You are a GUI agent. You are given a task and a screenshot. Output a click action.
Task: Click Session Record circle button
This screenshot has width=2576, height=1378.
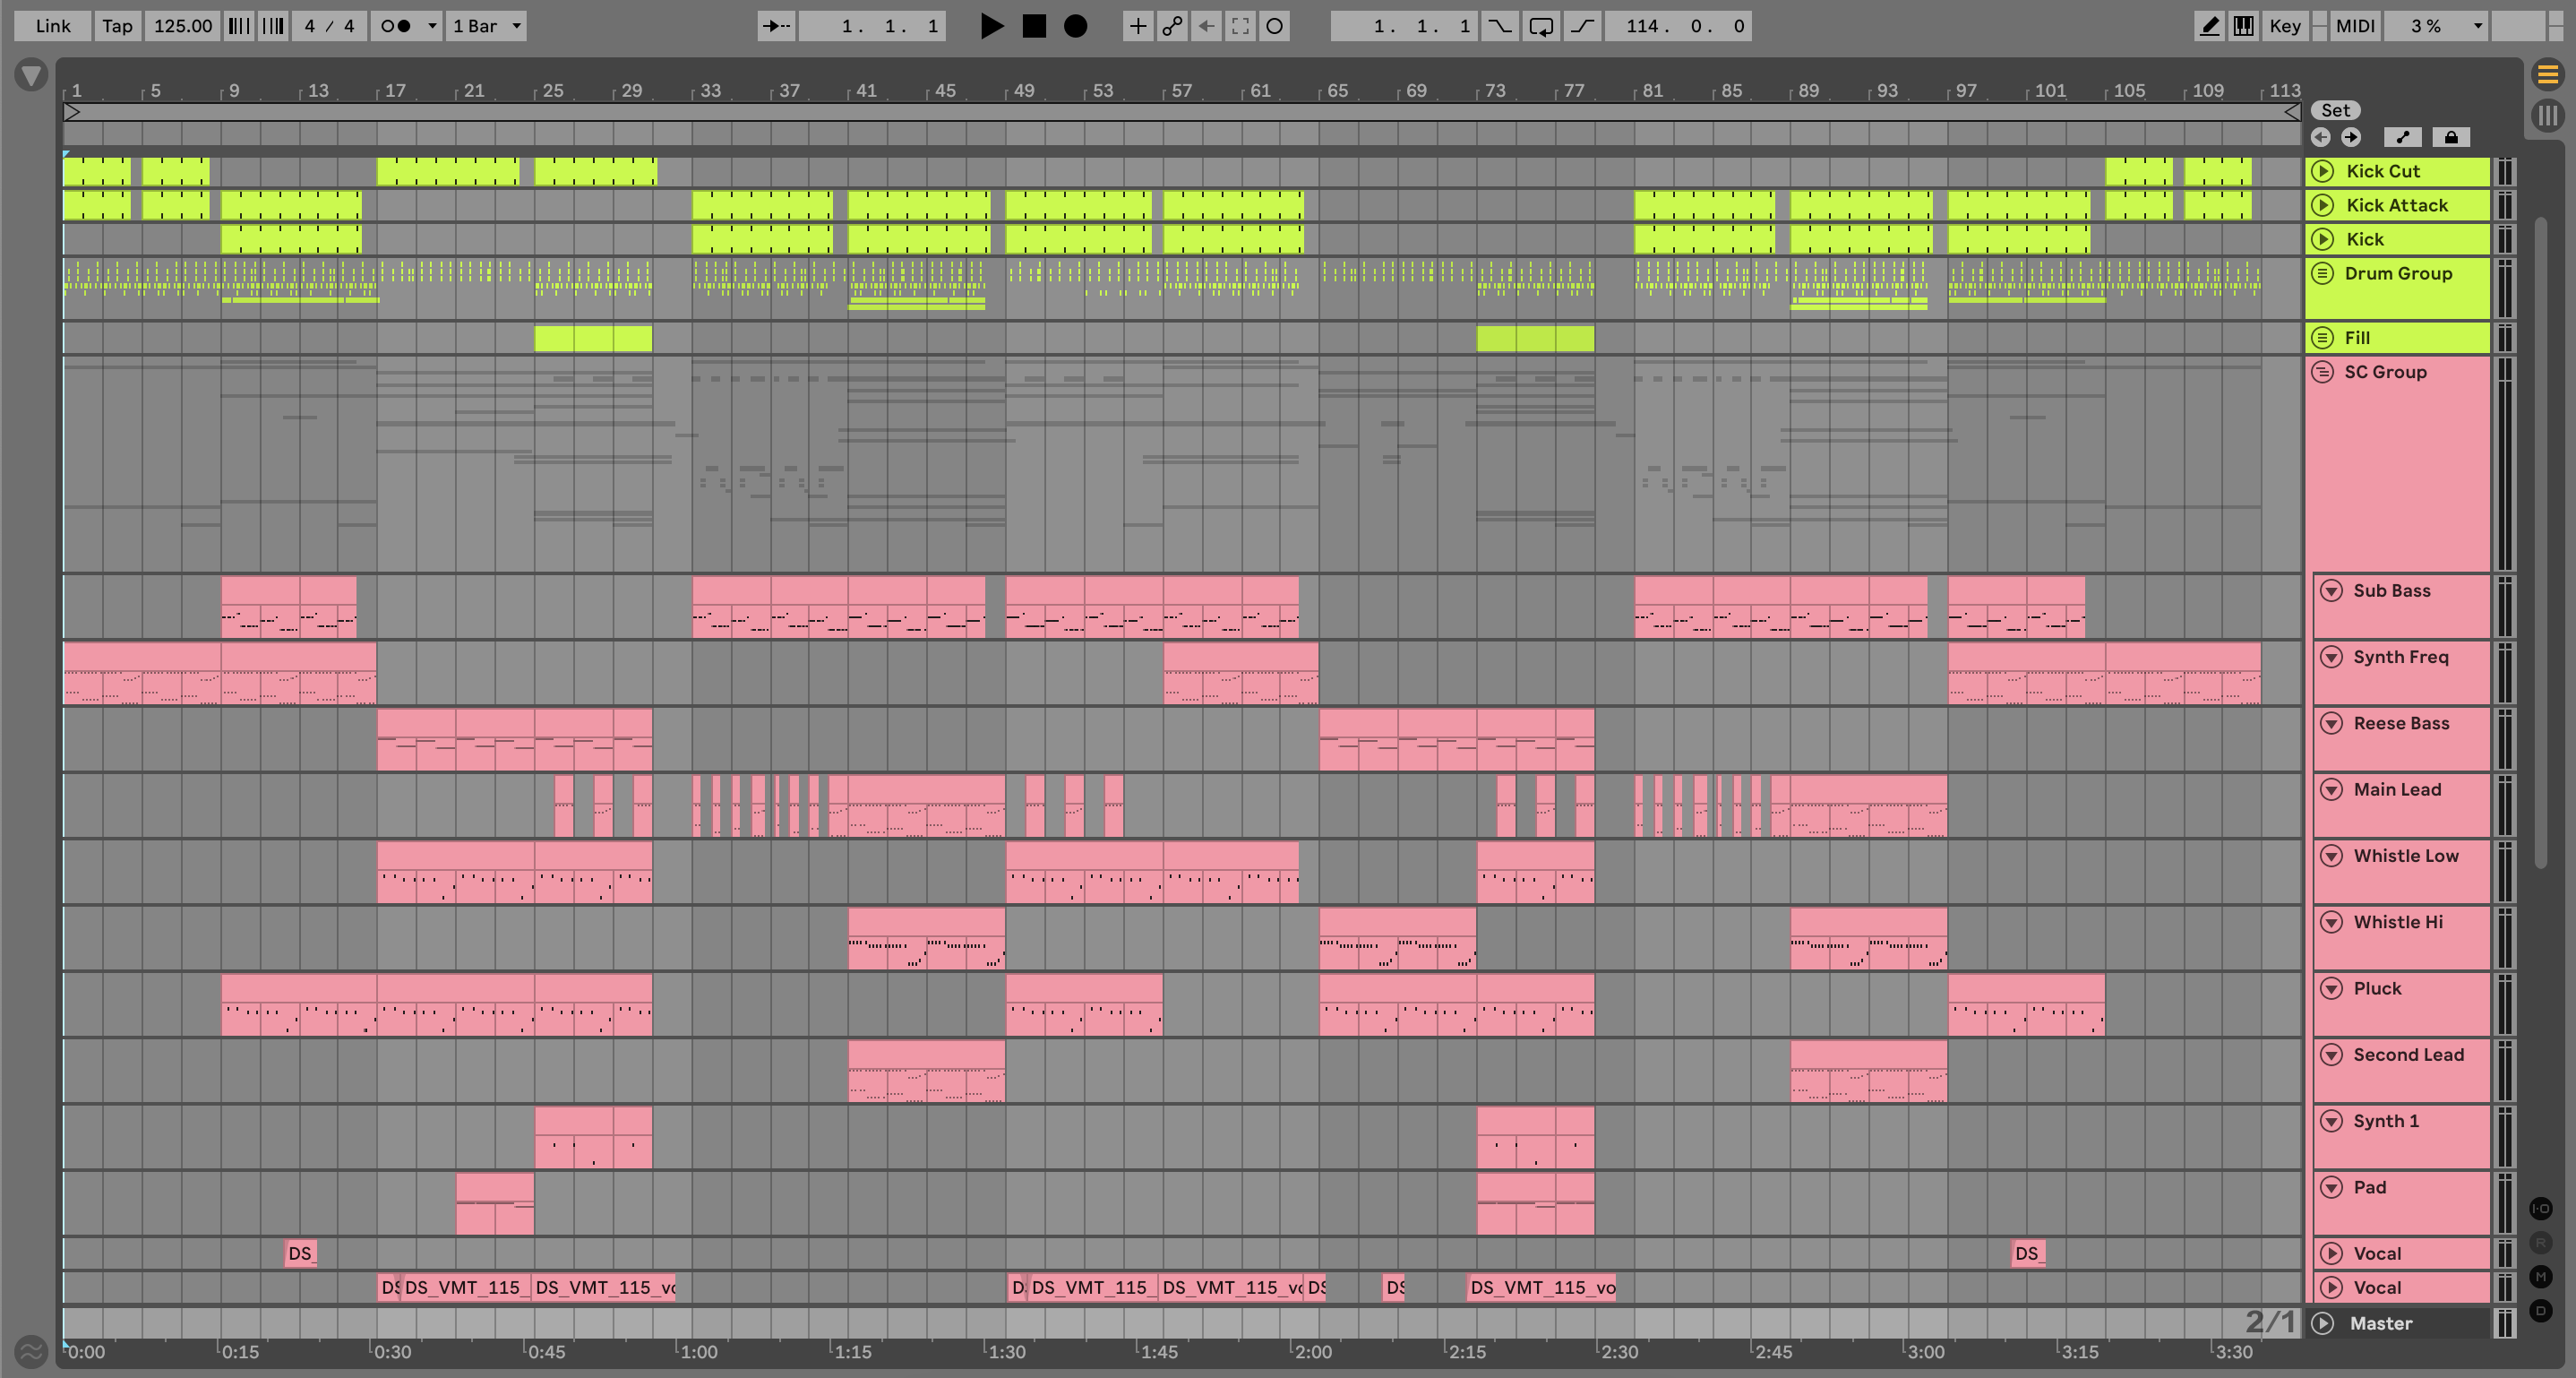1274,26
